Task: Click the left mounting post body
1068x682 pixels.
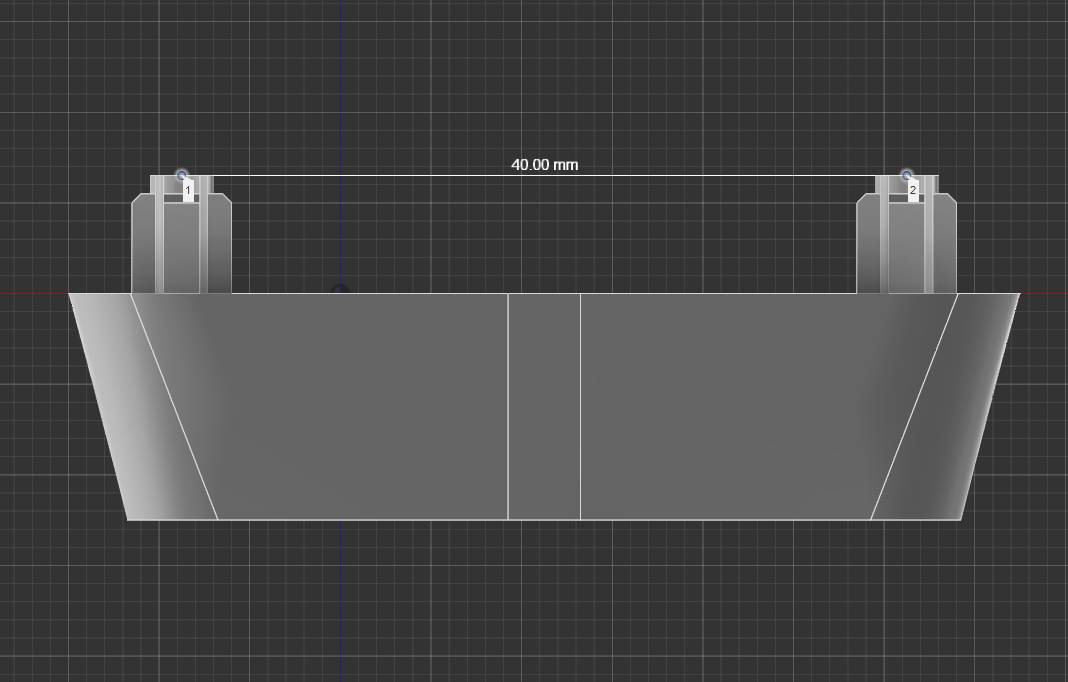Action: [181, 250]
